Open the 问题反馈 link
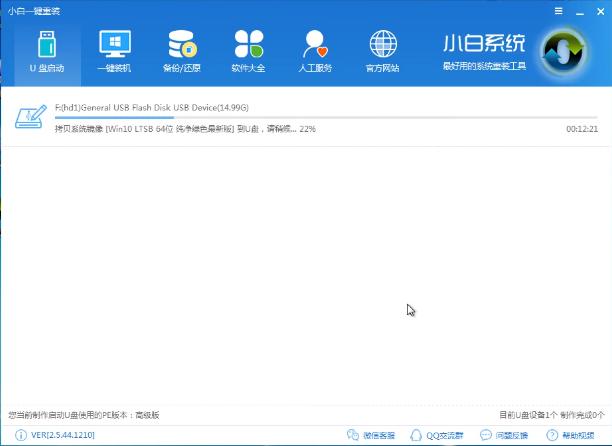Viewport: 612px width, 446px height. pos(512,435)
